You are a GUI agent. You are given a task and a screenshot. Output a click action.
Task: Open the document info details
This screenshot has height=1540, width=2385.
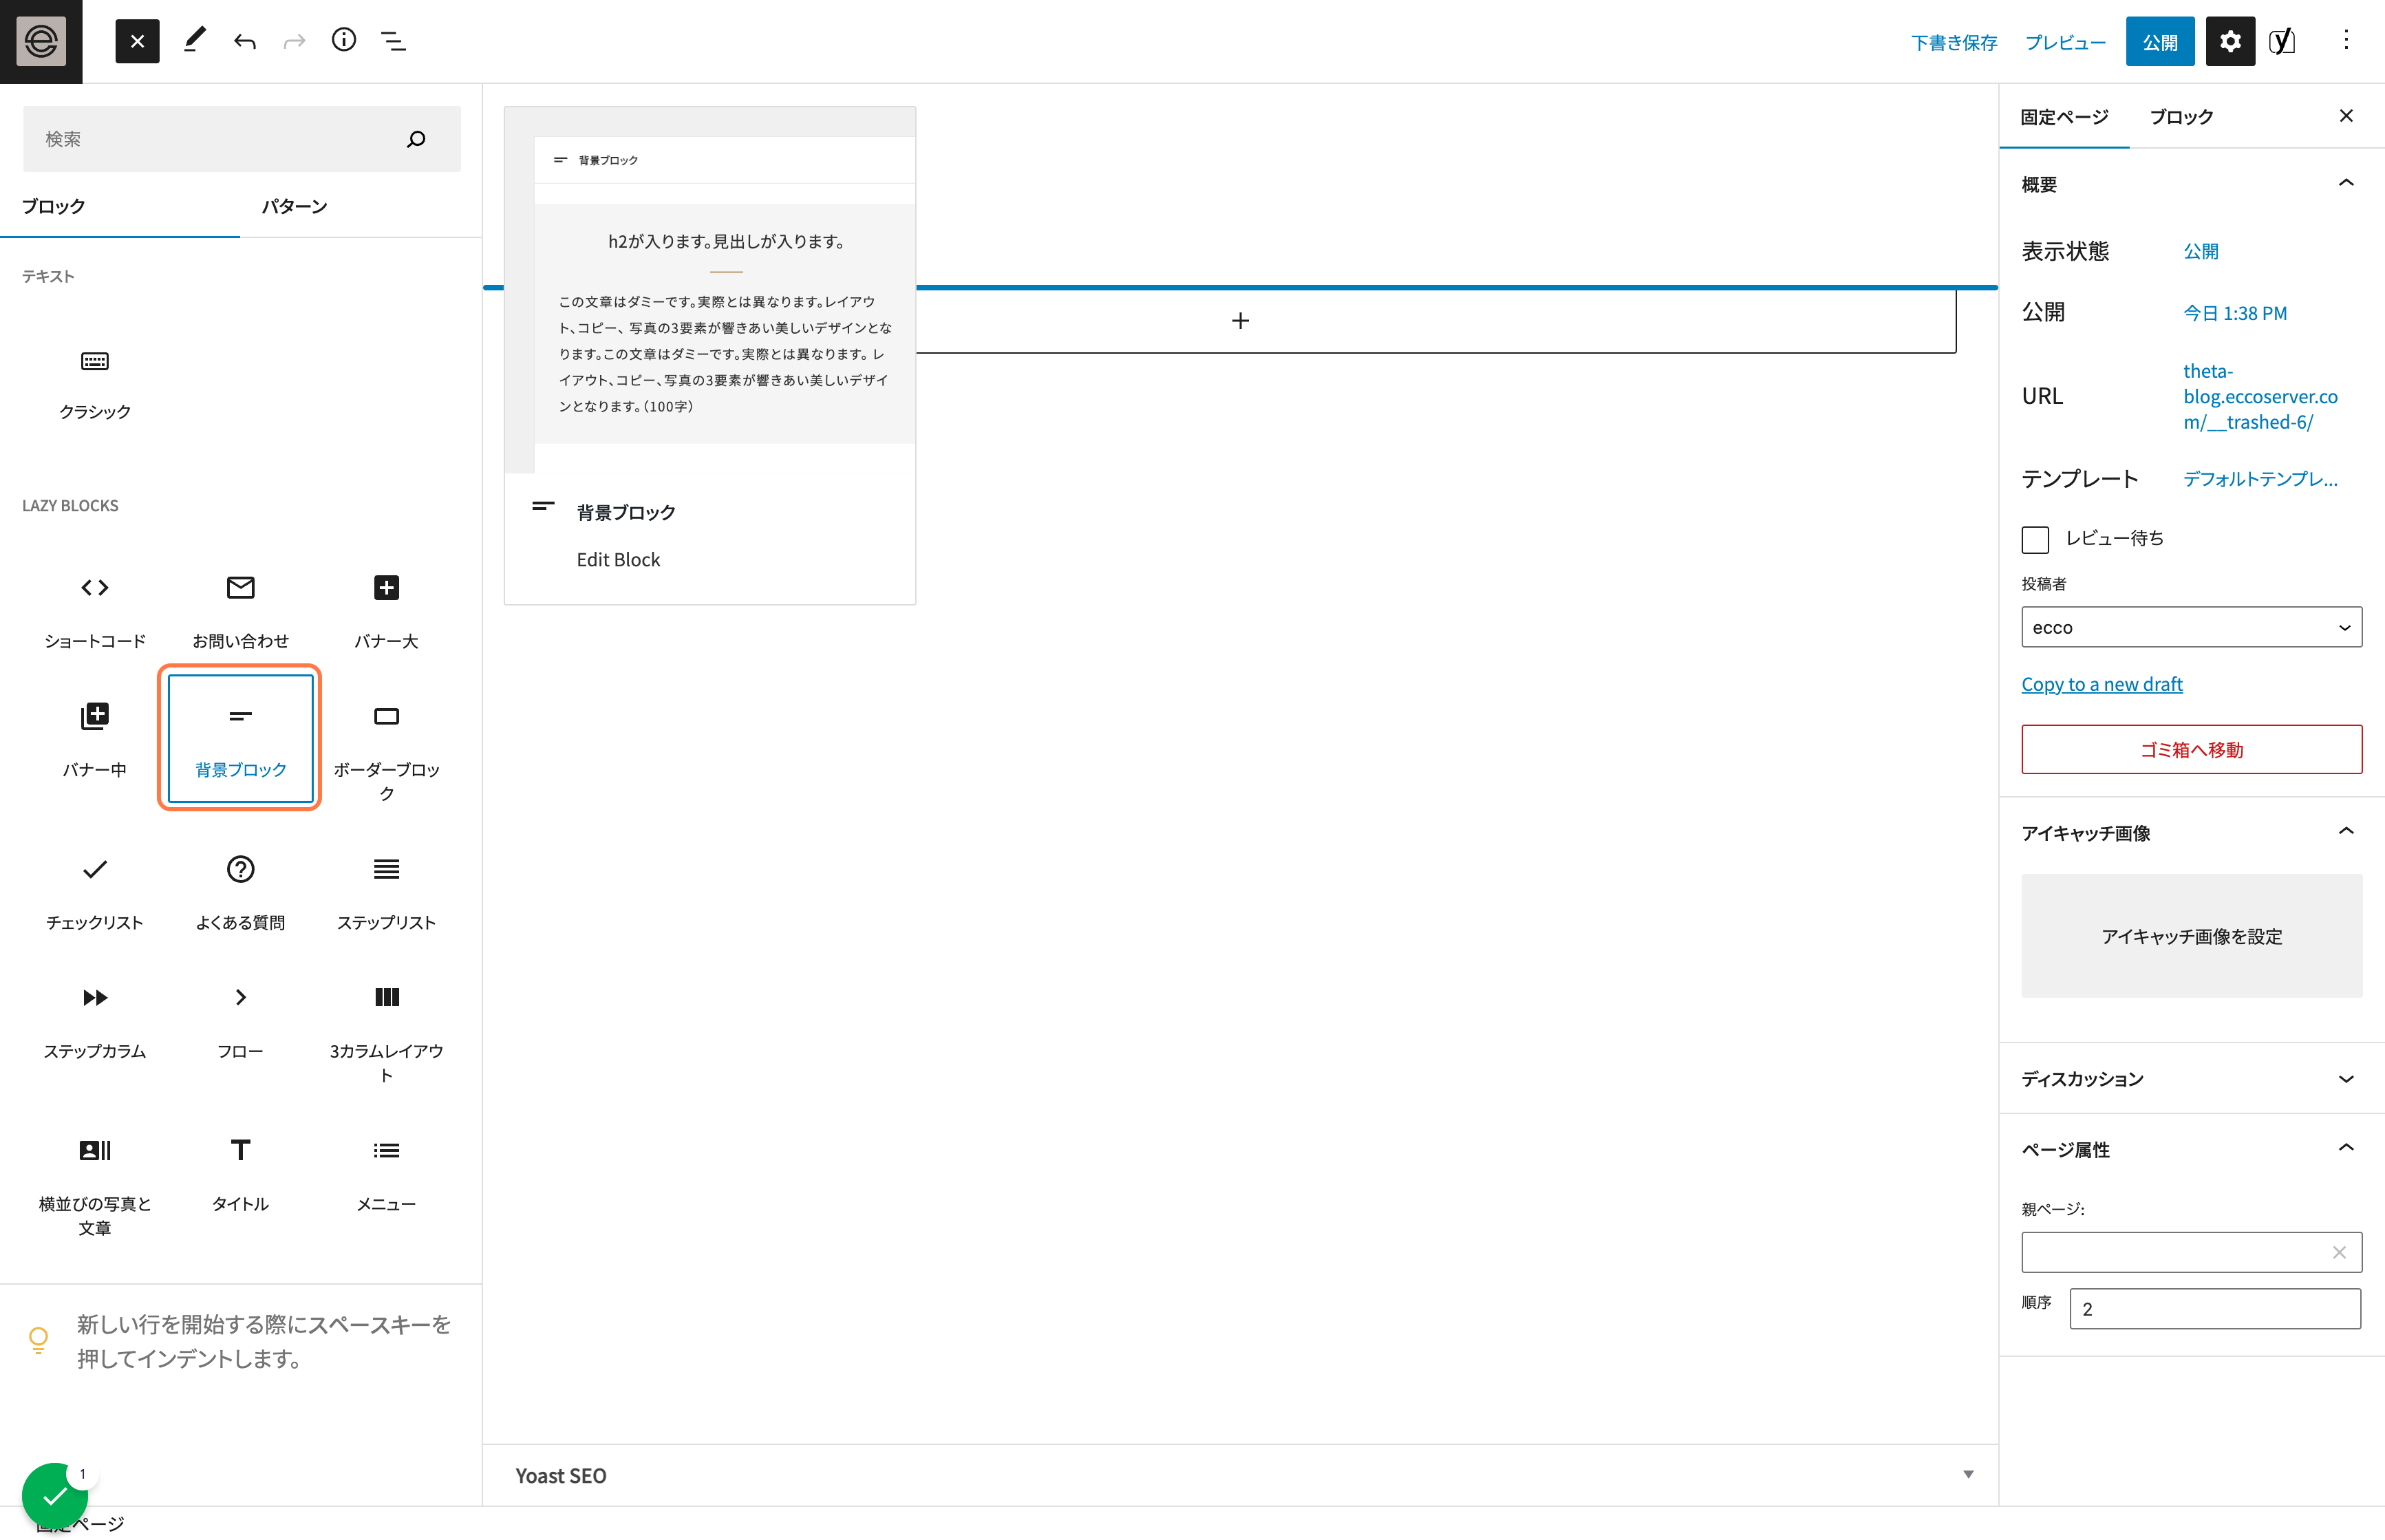[344, 41]
